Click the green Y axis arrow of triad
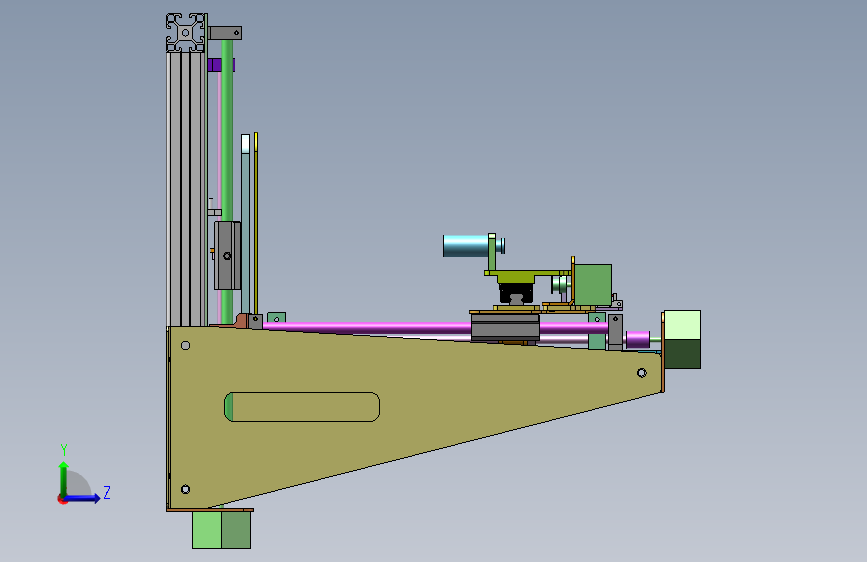Viewport: 867px width, 562px height. click(64, 478)
